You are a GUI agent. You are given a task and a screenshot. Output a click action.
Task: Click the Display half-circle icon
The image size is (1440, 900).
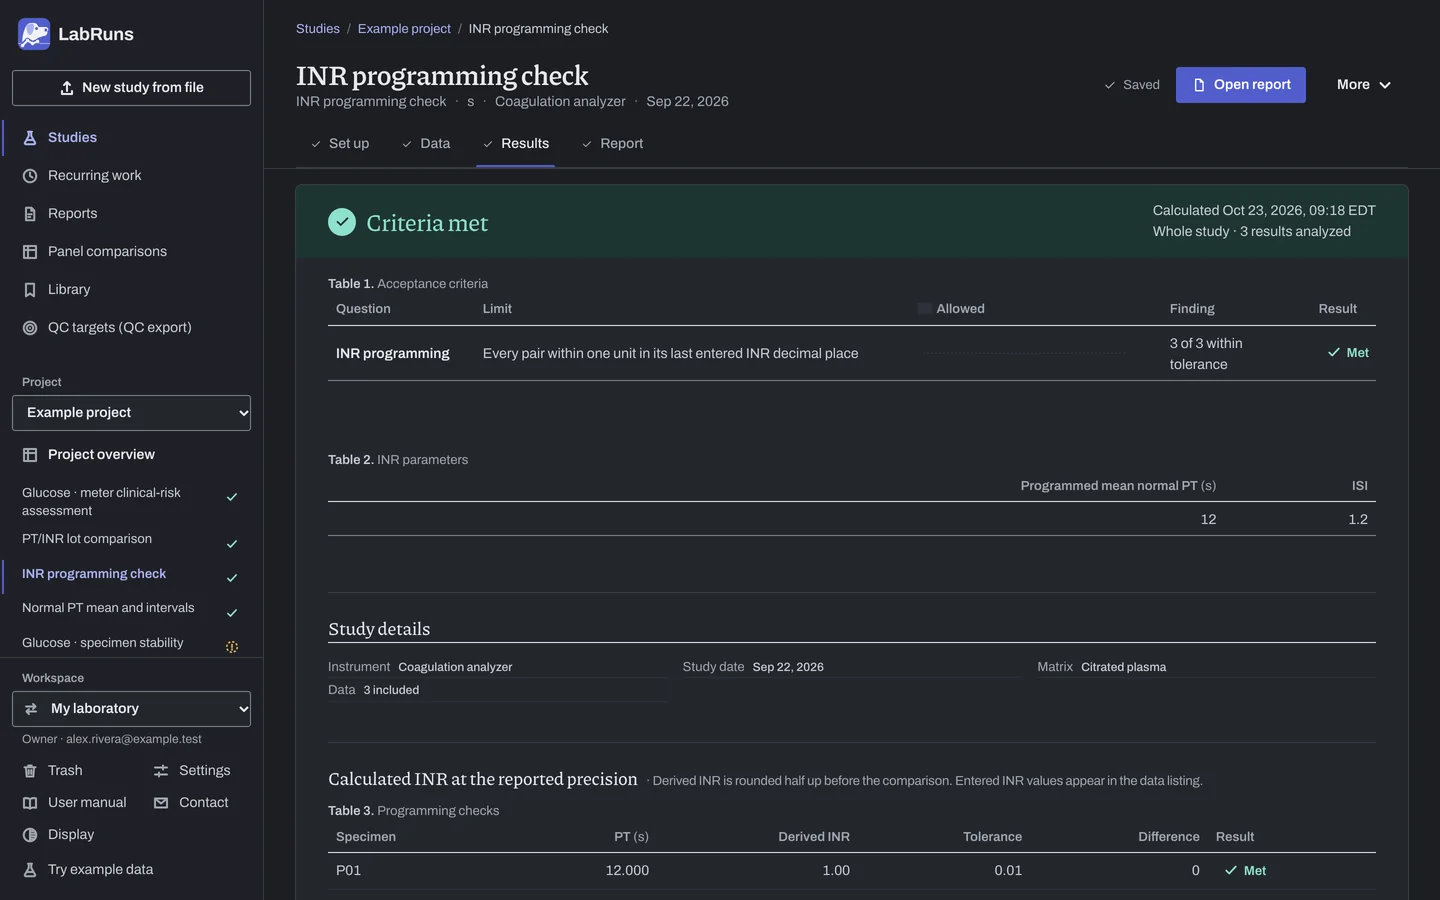(x=30, y=835)
